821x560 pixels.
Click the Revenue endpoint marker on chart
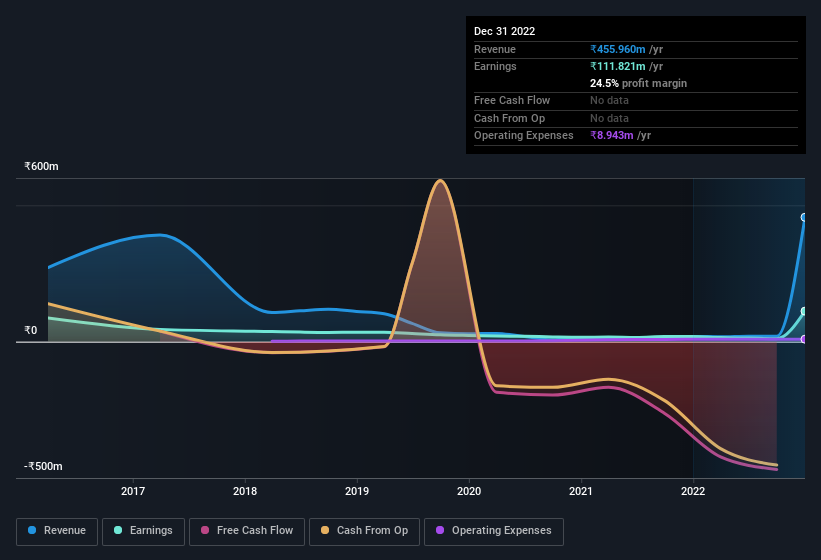pyautogui.click(x=804, y=217)
